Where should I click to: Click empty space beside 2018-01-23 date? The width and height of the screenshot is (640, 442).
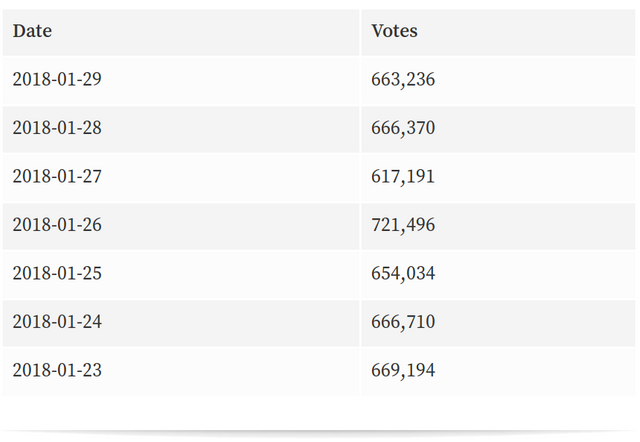click(x=231, y=371)
